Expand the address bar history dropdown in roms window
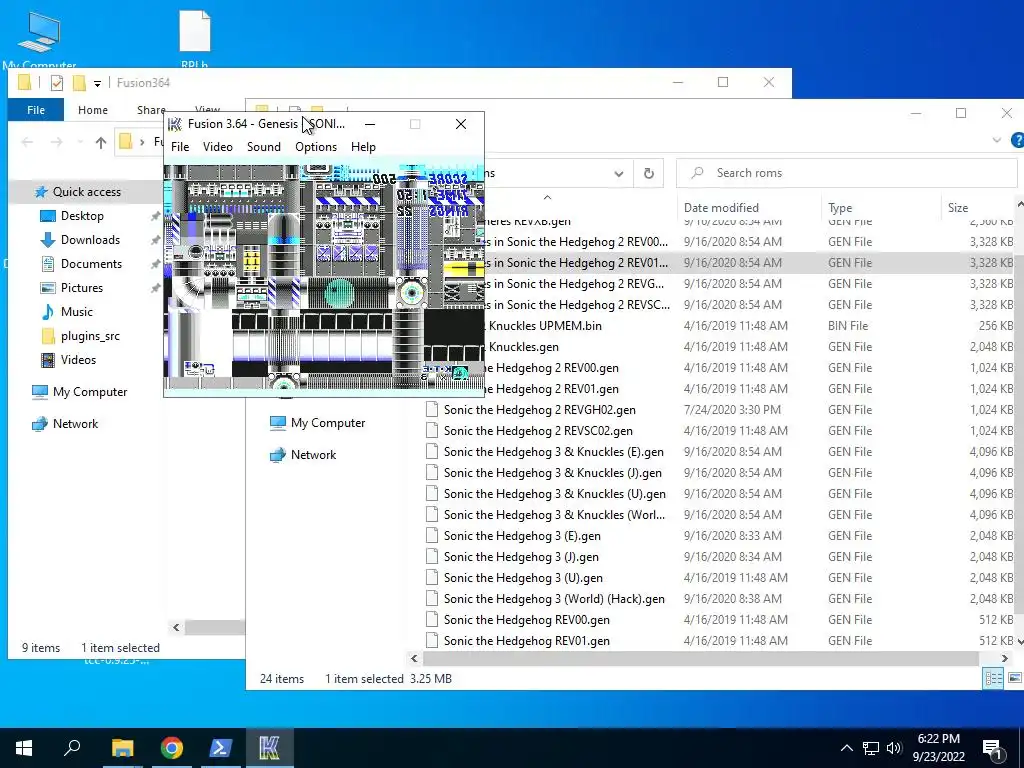Viewport: 1024px width, 768px height. [x=618, y=174]
